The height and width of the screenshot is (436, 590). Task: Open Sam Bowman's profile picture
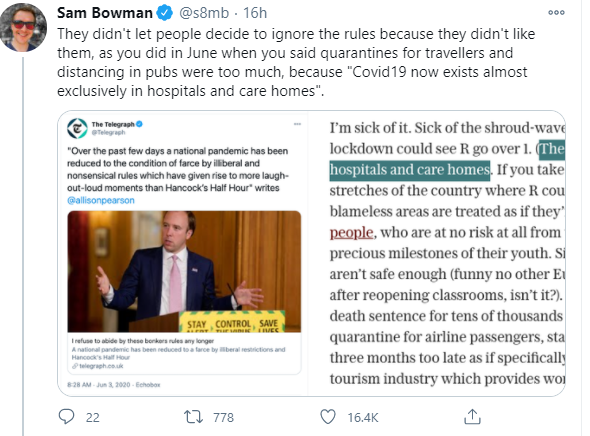(x=23, y=27)
